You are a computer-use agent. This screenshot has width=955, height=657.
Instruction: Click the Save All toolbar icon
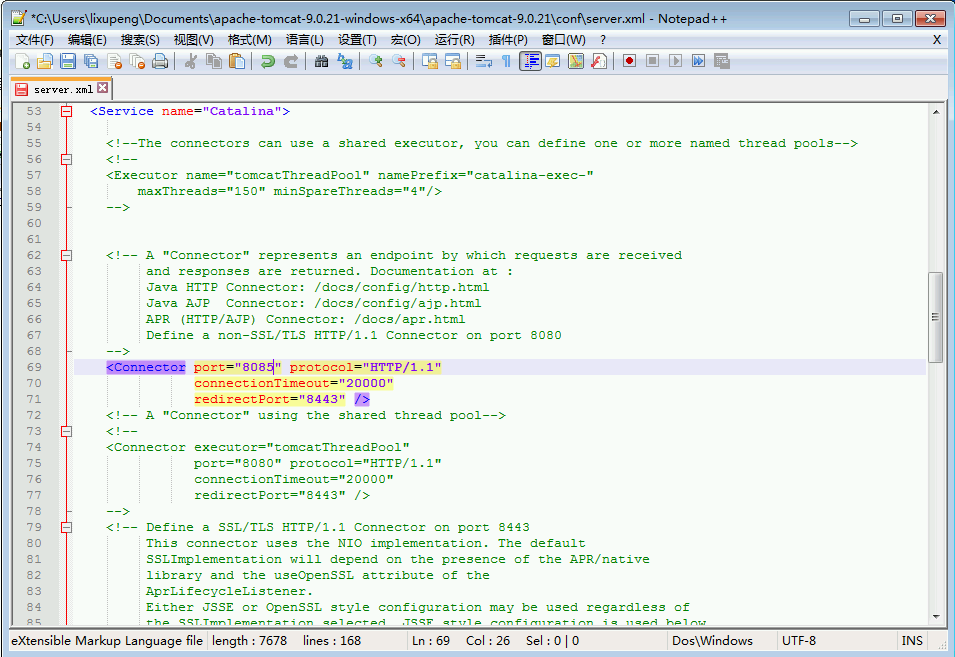91,61
